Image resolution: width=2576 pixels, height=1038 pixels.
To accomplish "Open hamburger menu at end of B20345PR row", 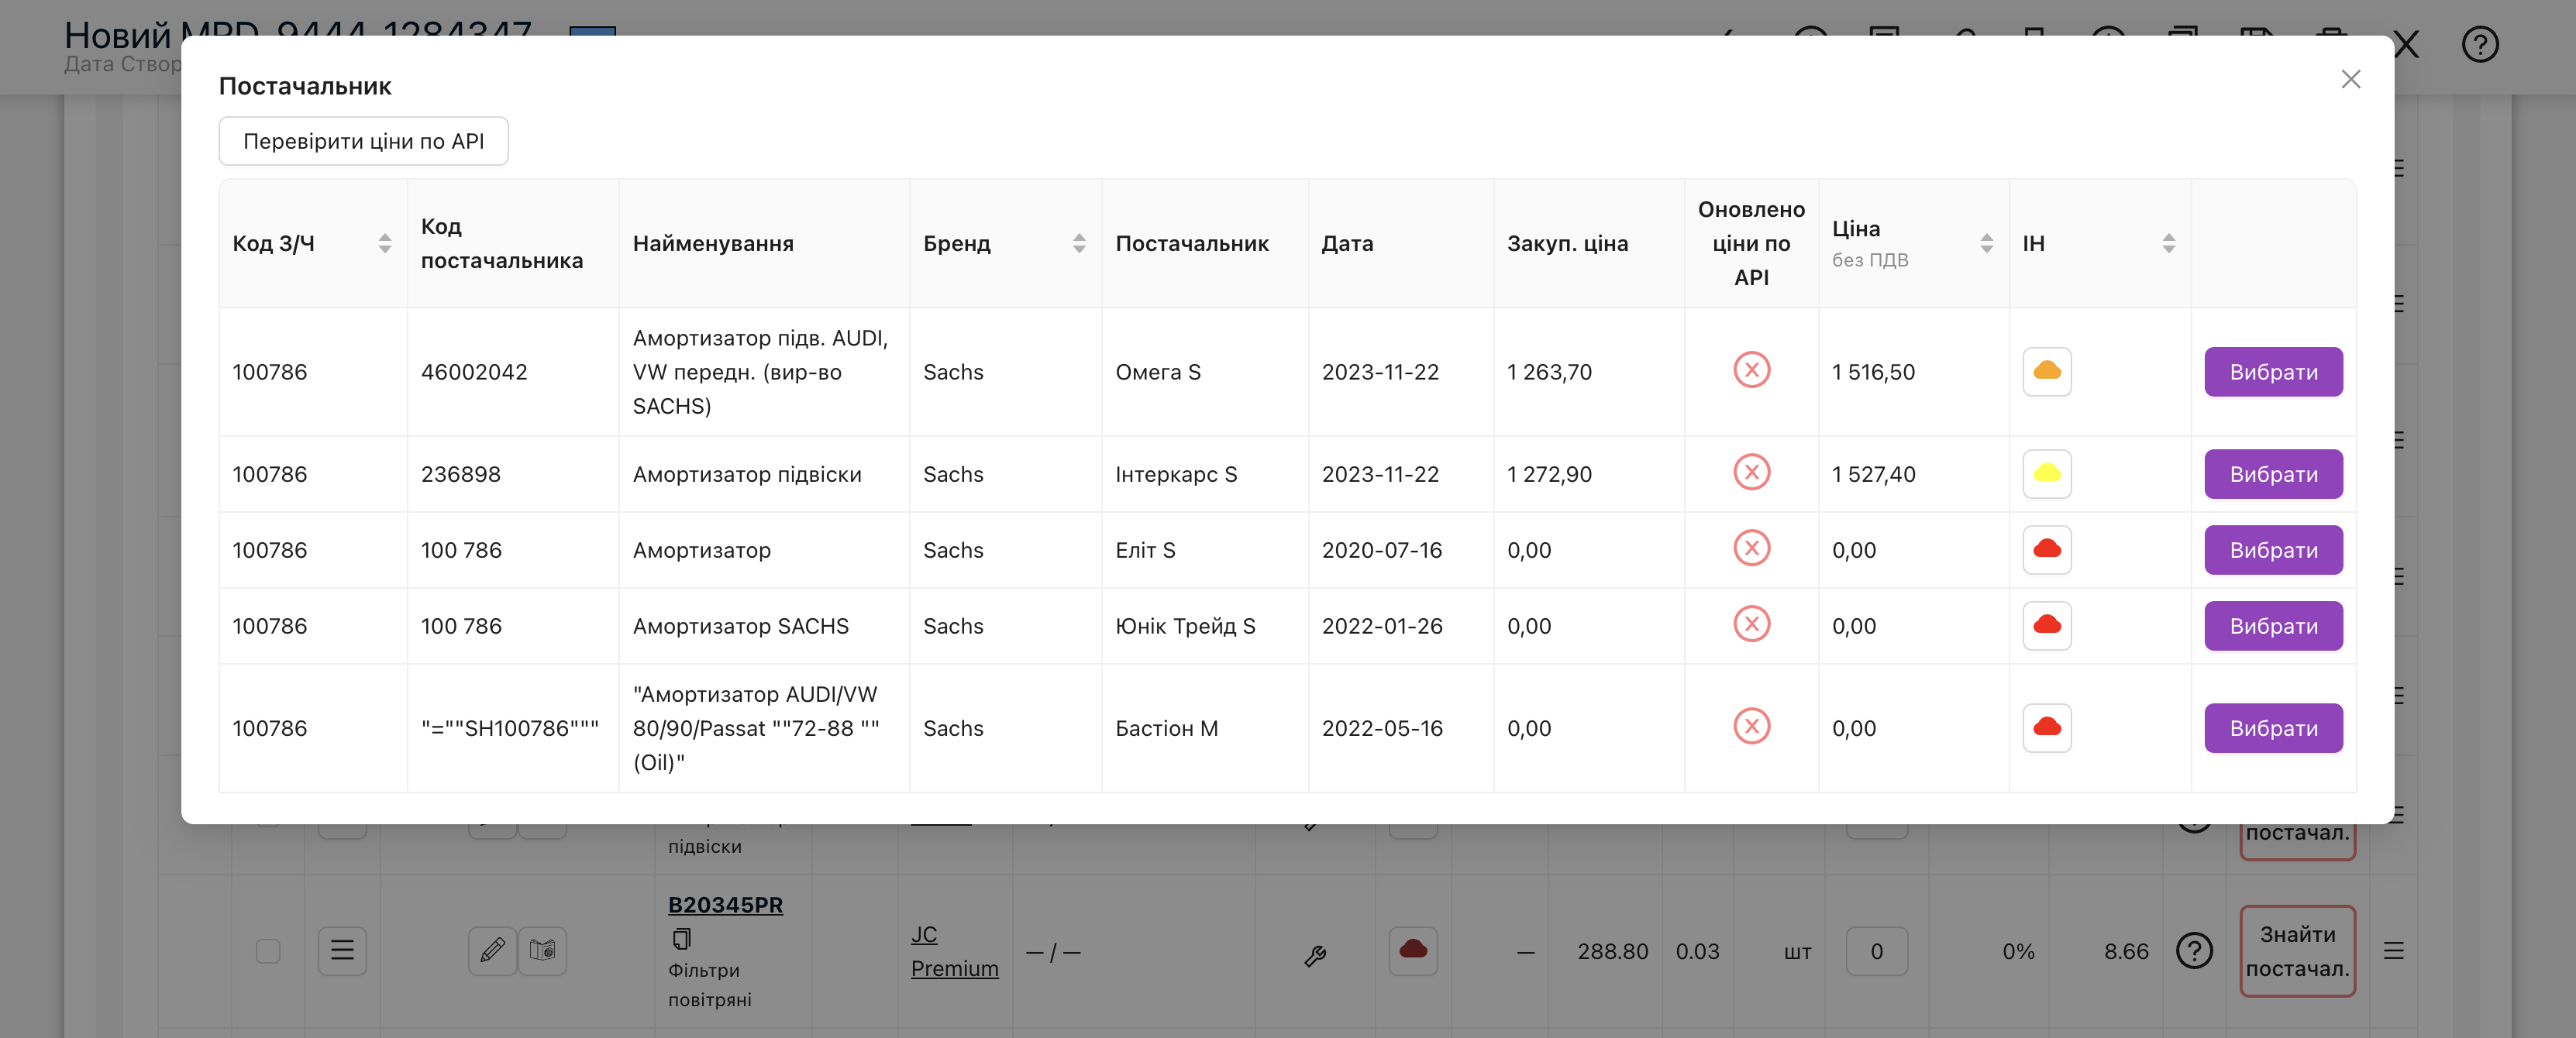I will pyautogui.click(x=2393, y=951).
